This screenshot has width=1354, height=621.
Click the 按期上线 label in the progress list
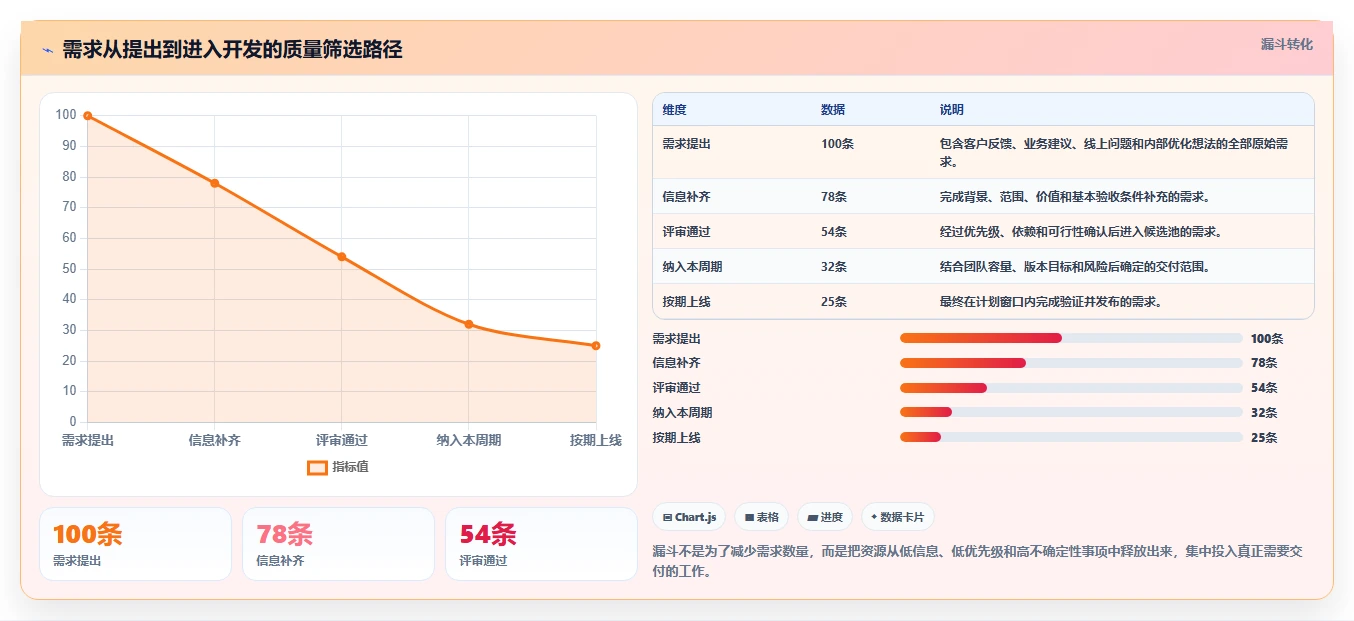(x=677, y=438)
